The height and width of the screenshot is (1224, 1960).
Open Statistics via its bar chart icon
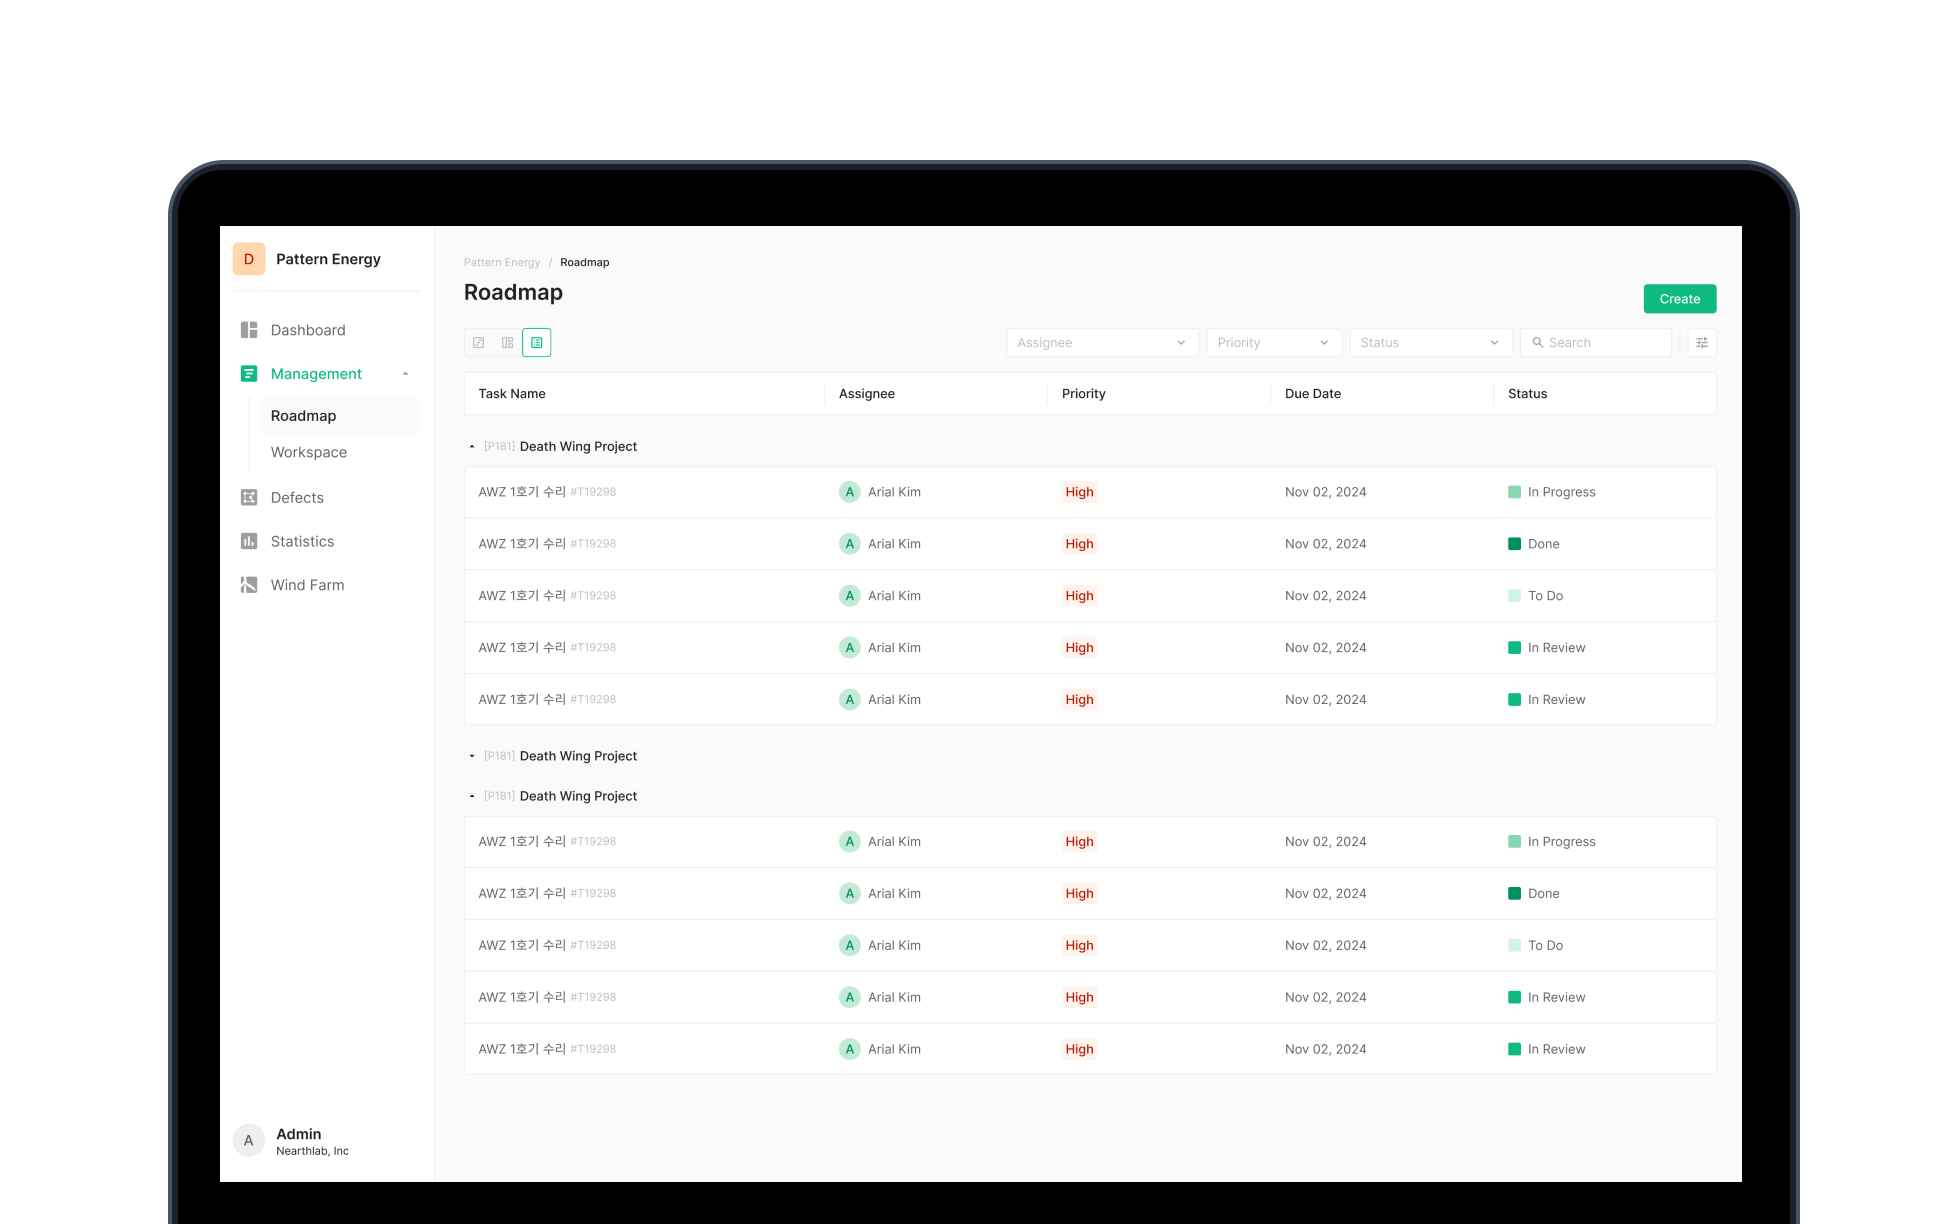pos(248,541)
